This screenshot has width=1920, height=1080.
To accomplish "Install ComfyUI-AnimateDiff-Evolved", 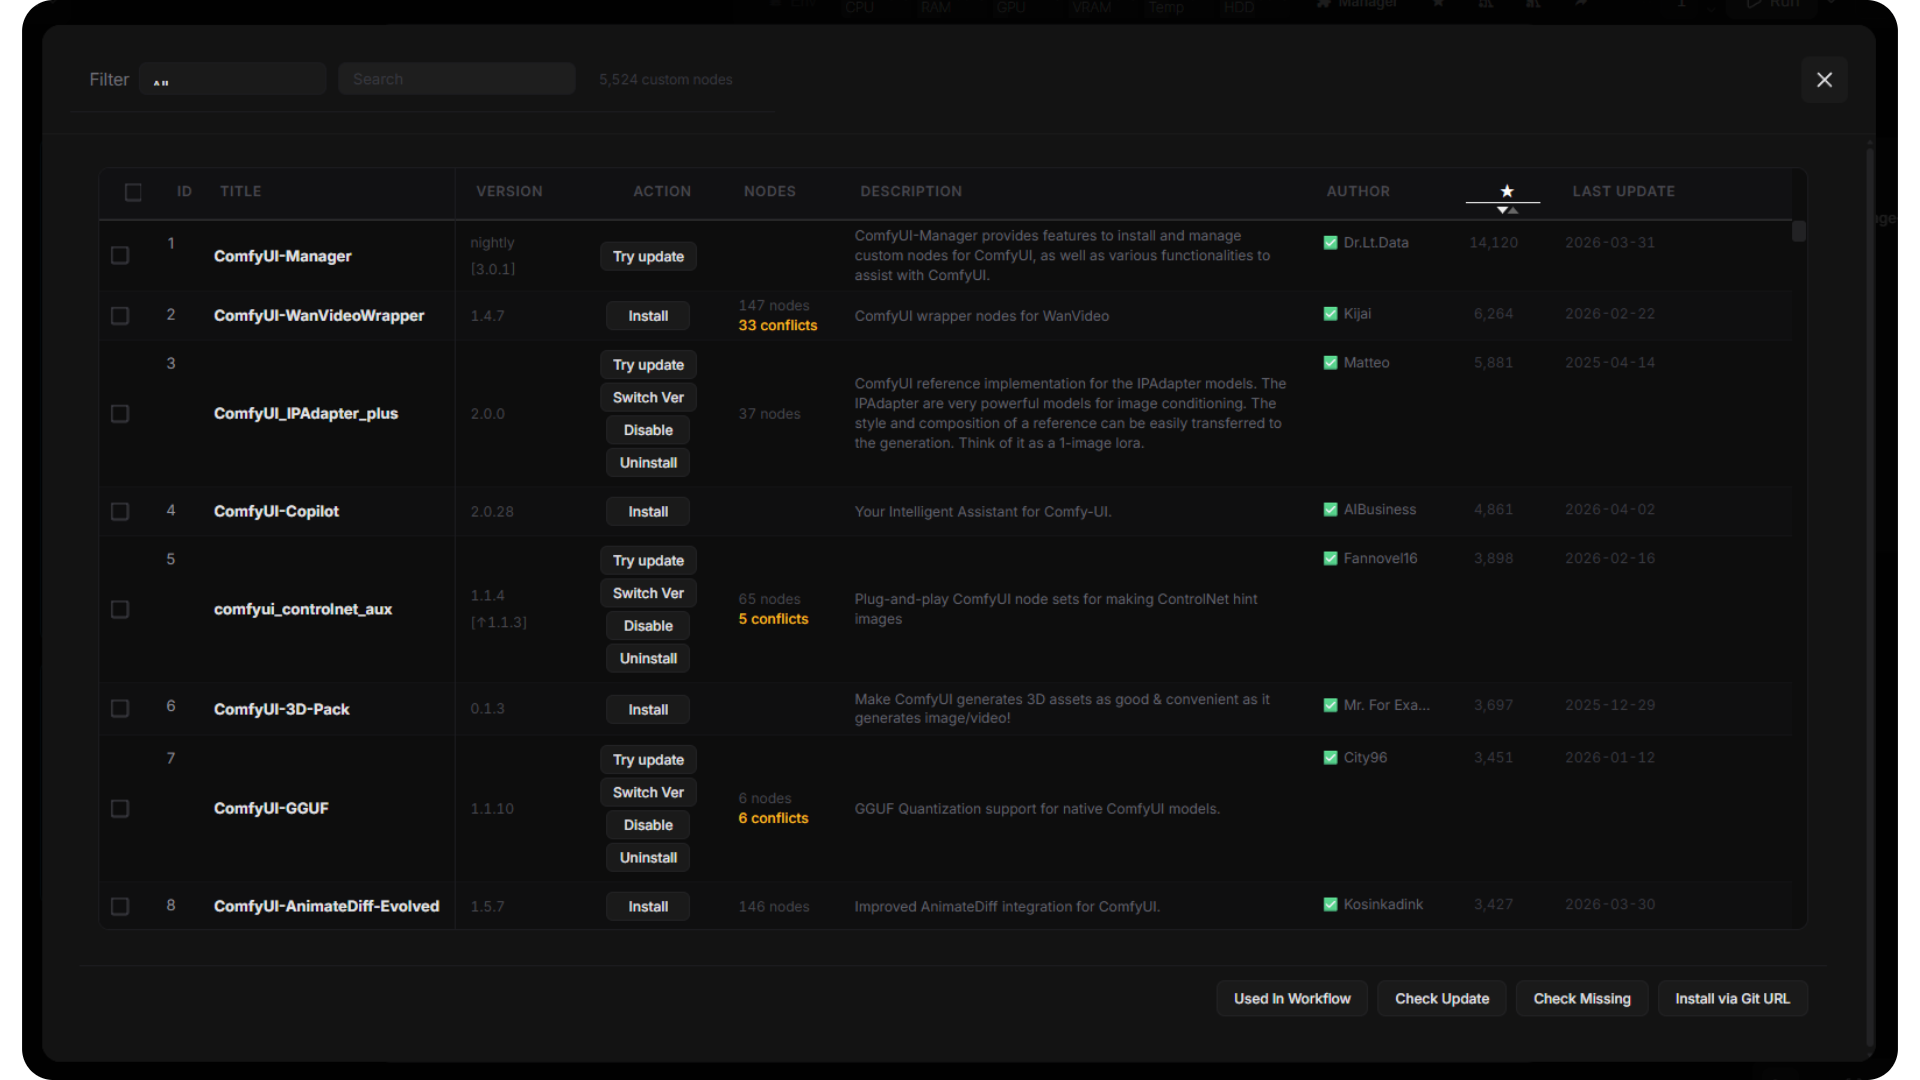I will 648,906.
